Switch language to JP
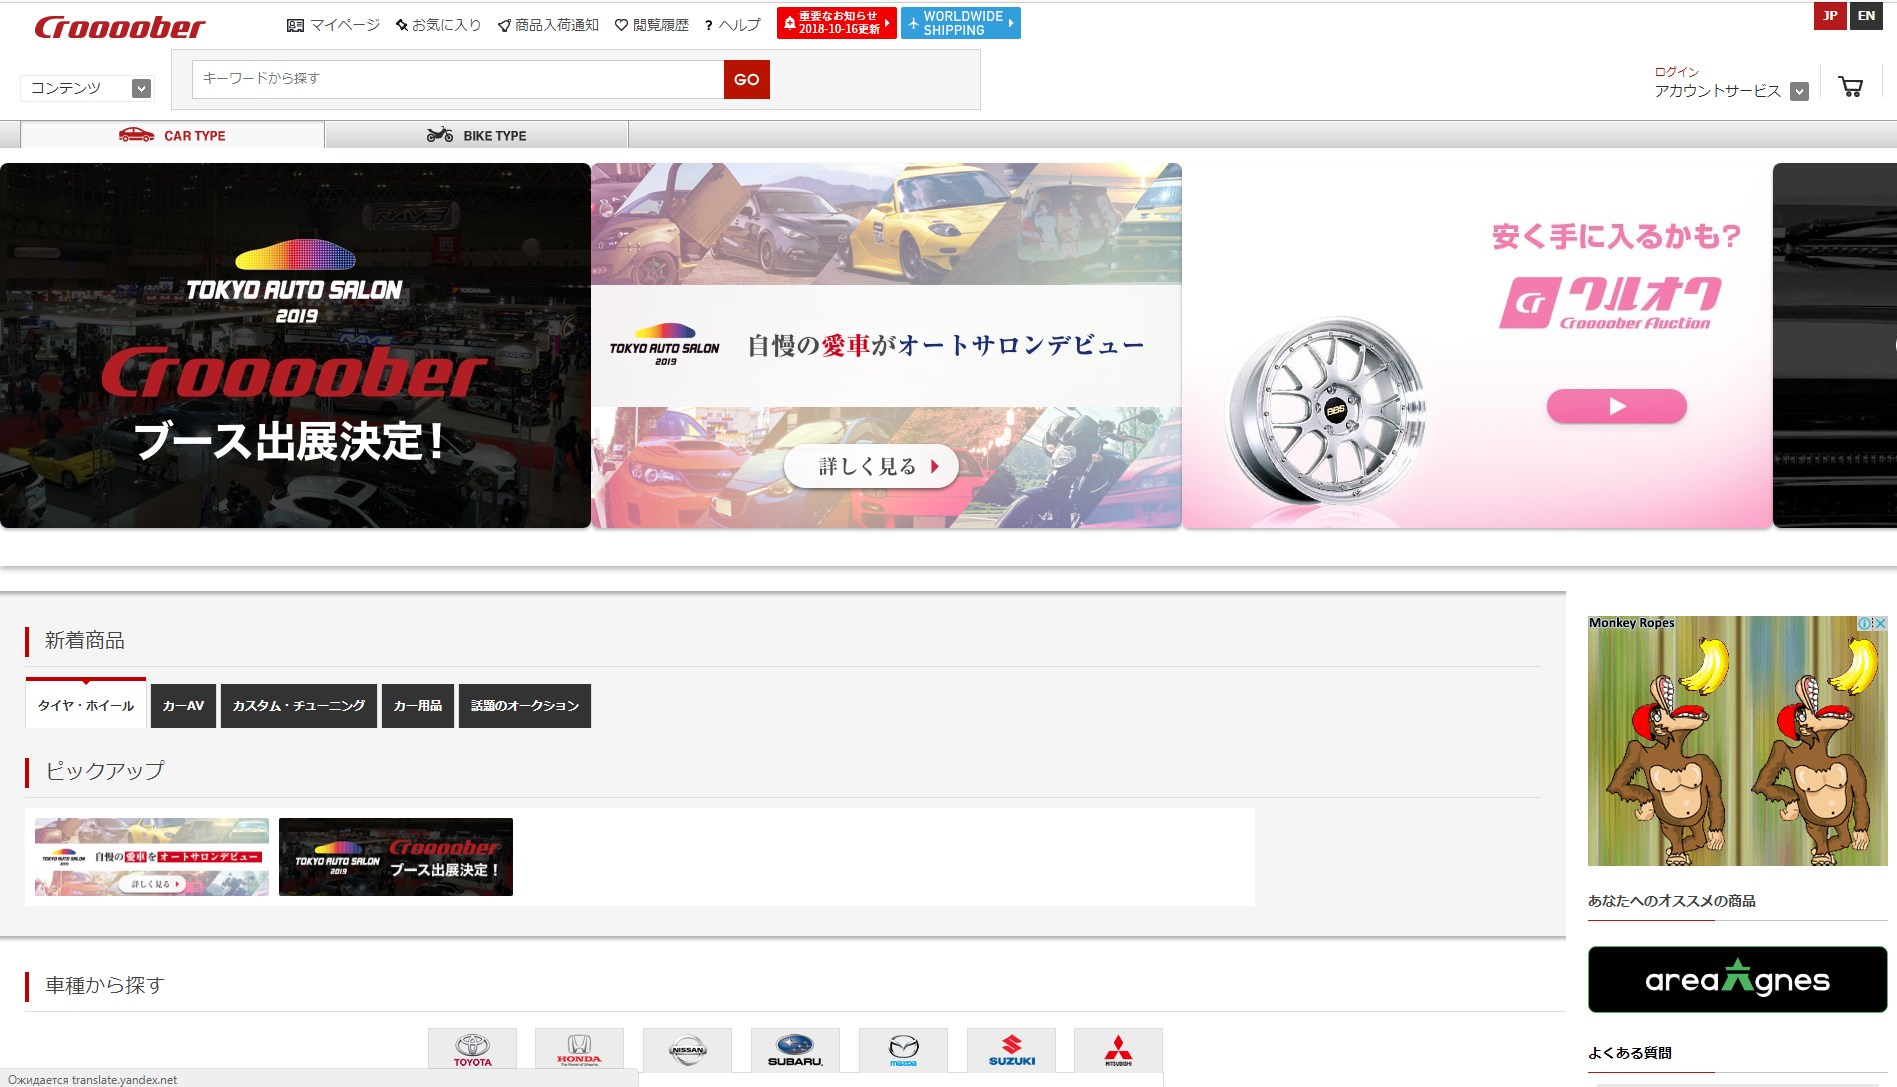The width and height of the screenshot is (1897, 1087). [1830, 16]
